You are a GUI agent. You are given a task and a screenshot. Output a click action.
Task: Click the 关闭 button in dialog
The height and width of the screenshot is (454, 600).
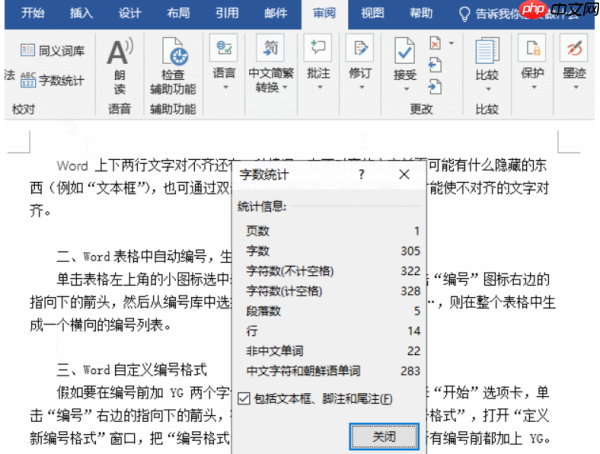tap(384, 436)
